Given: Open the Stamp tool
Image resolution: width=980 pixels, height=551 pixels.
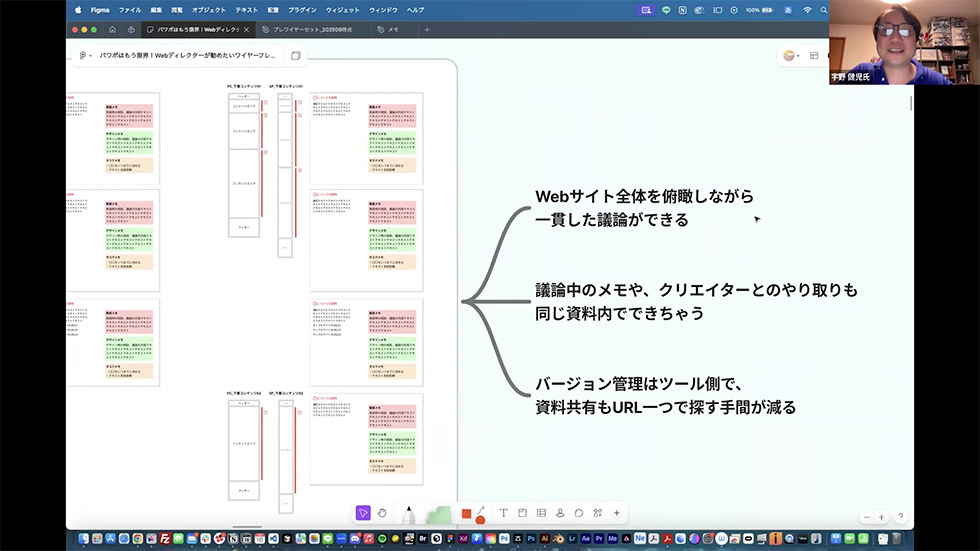Looking at the screenshot, I should 560,513.
